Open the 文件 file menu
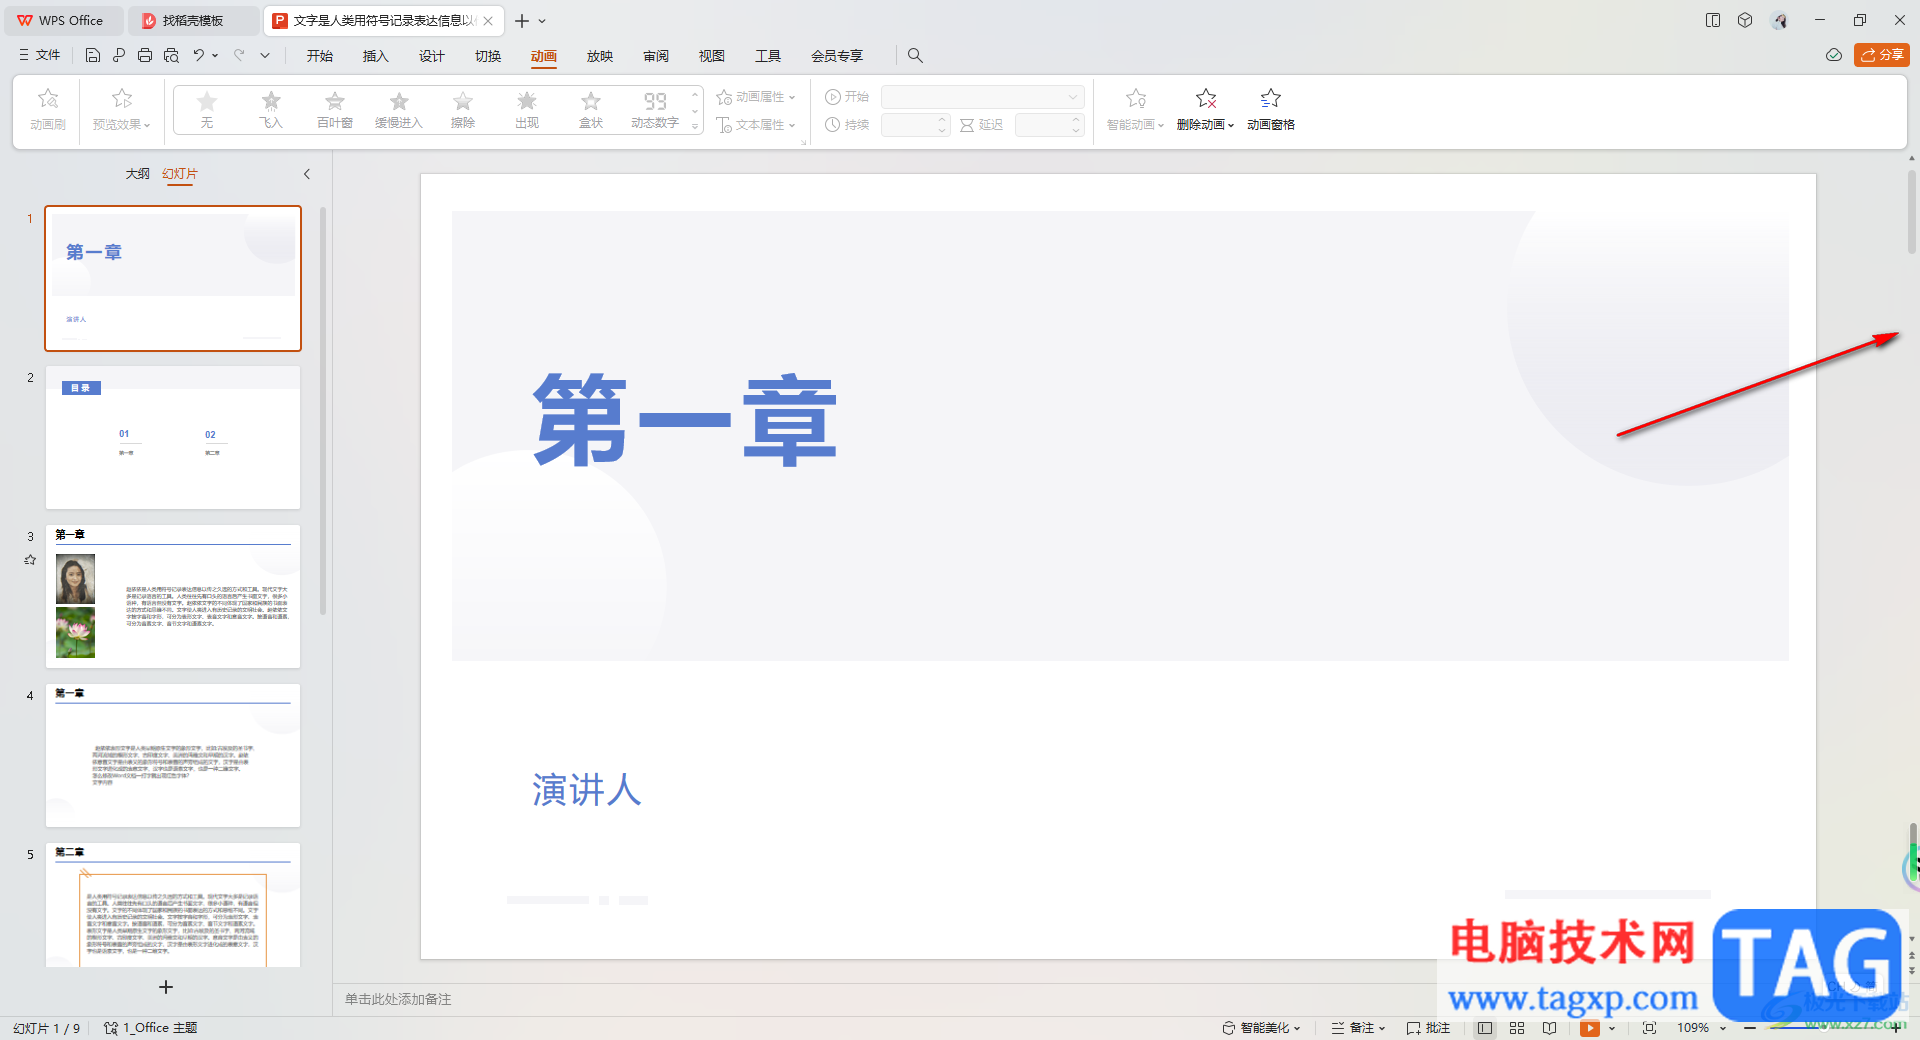This screenshot has height=1040, width=1920. point(40,56)
